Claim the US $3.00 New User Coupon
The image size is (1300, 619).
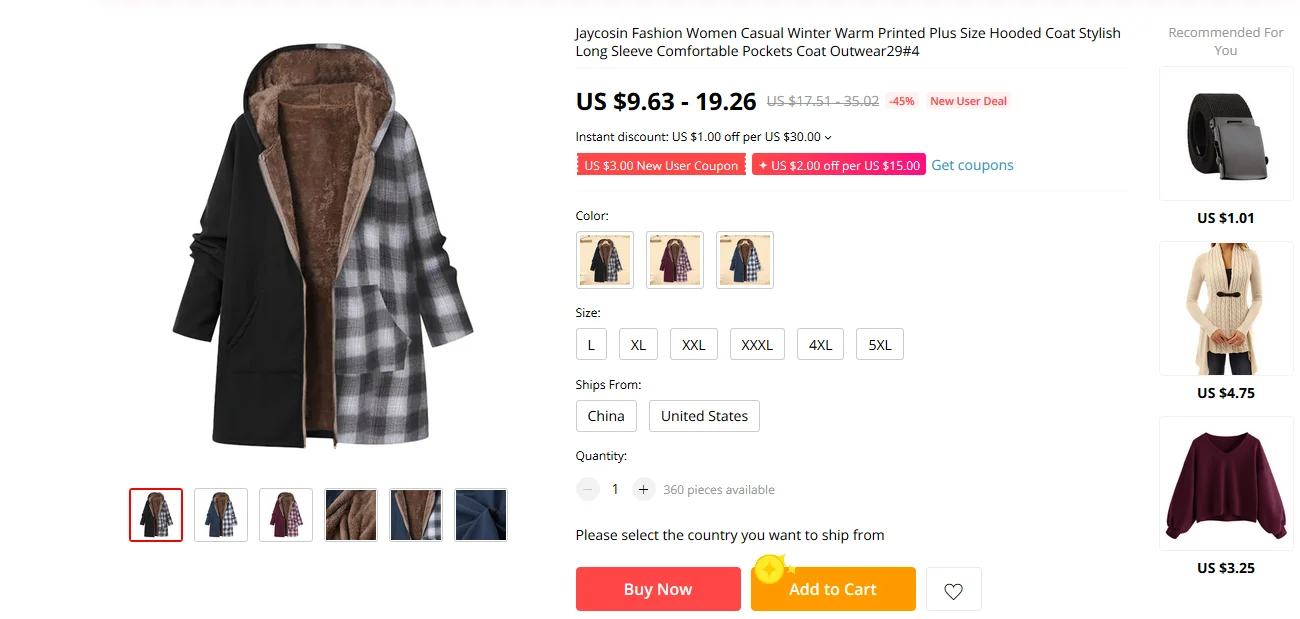coord(661,165)
